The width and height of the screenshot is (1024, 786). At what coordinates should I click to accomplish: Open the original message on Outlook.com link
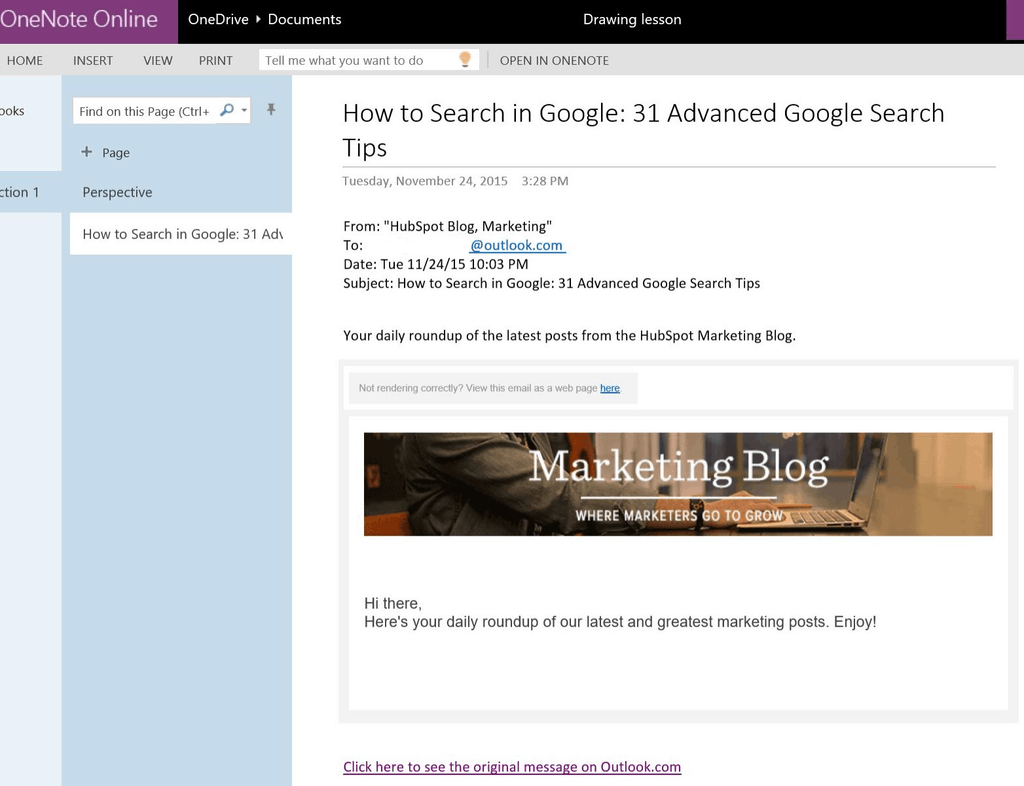pos(512,767)
